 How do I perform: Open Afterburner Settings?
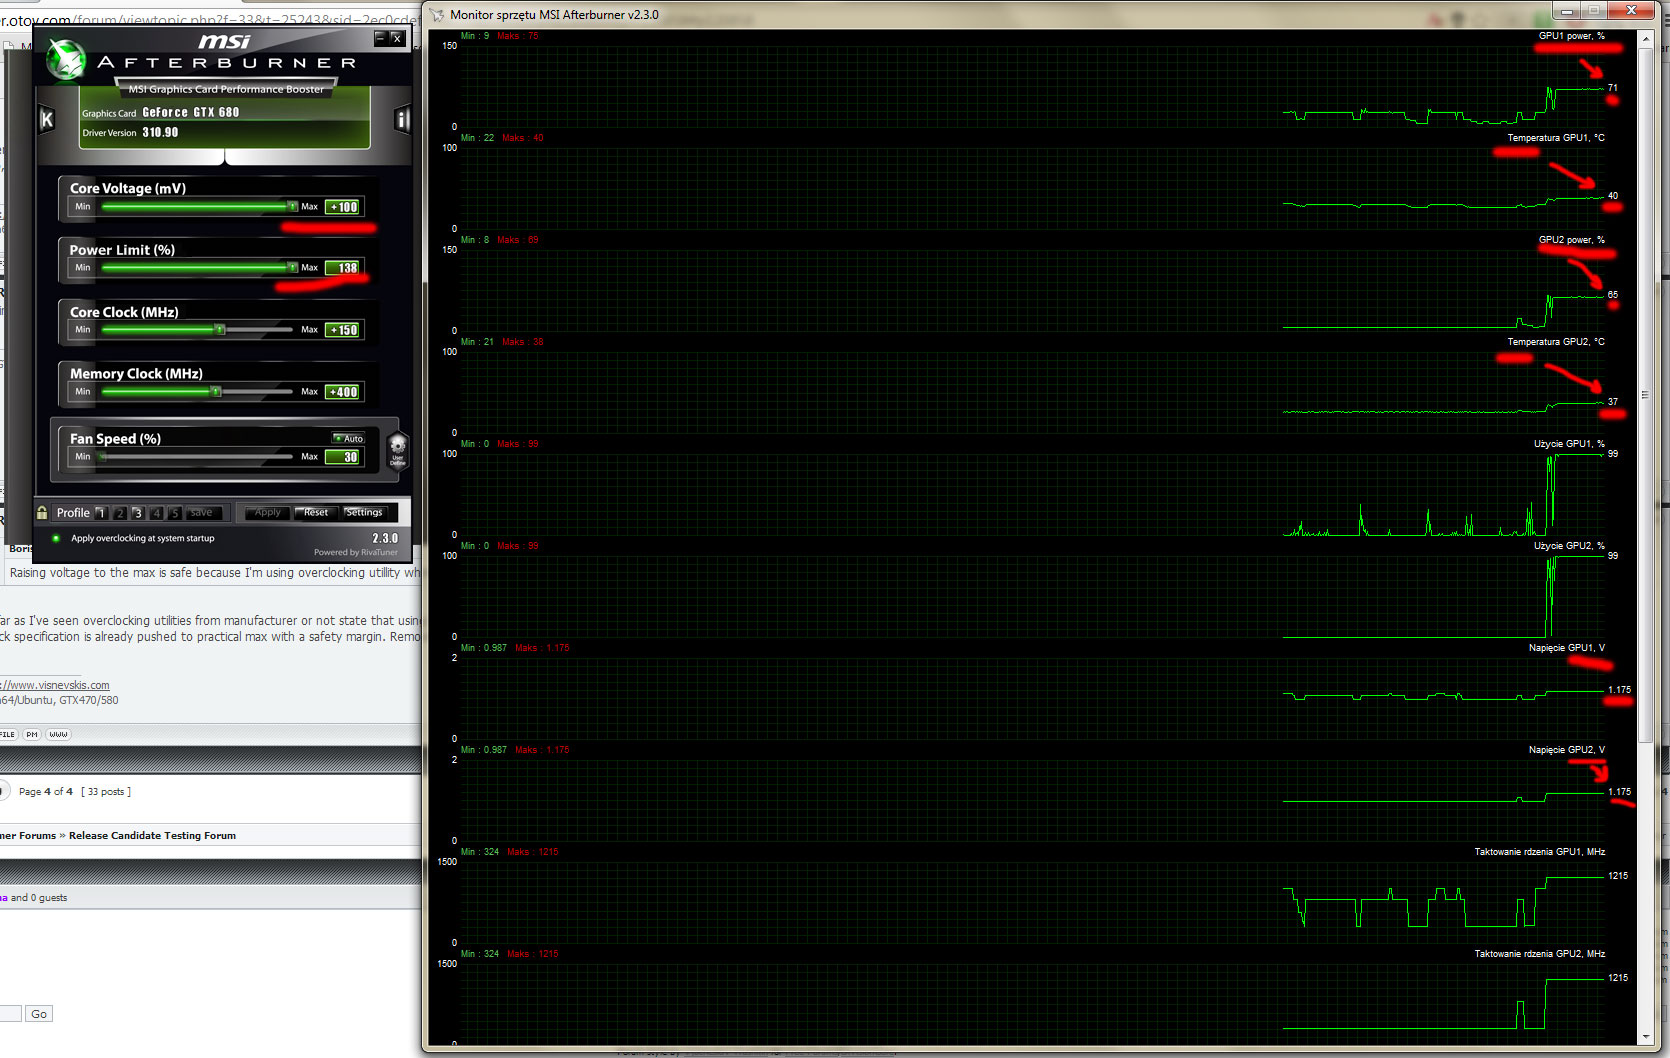click(364, 512)
